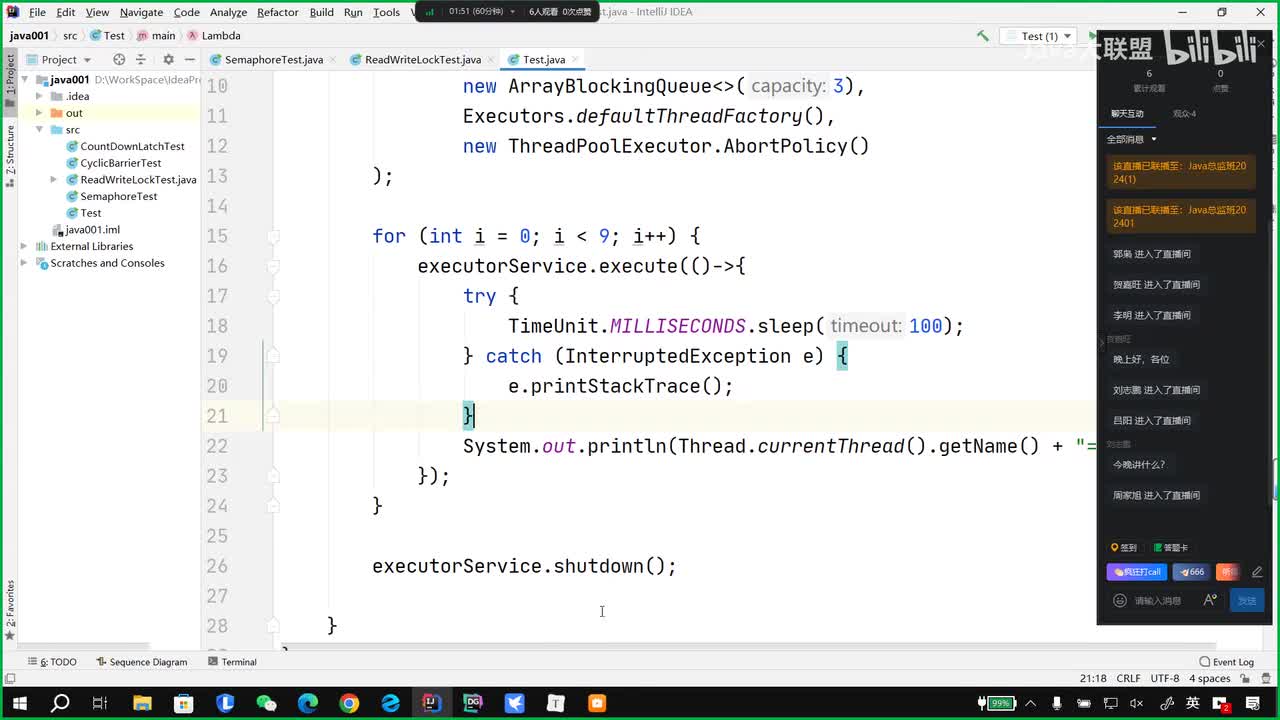Click the collapse all icon in Project panel
The height and width of the screenshot is (720, 1280).
[x=141, y=60]
